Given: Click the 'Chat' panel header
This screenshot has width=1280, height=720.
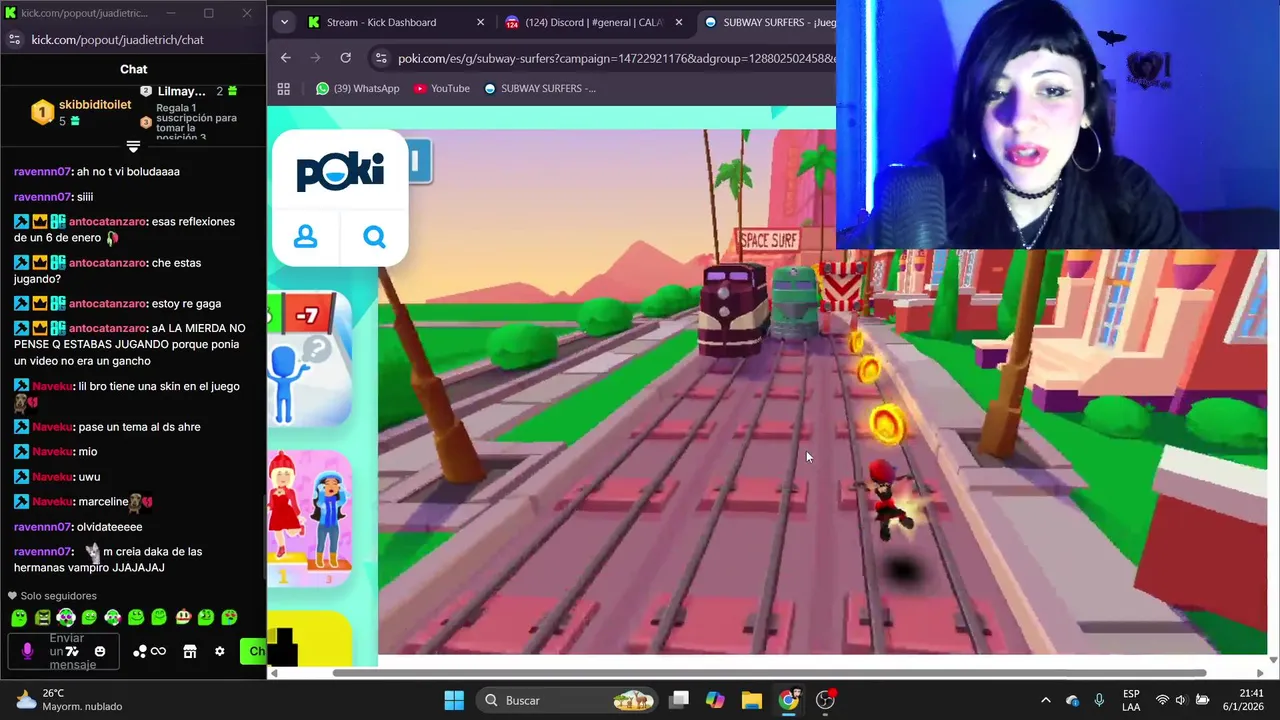Looking at the screenshot, I should tap(133, 69).
